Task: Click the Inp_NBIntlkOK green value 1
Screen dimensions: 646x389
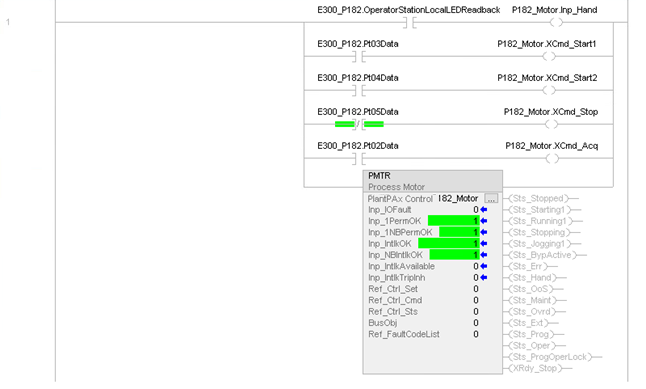Action: [x=454, y=255]
